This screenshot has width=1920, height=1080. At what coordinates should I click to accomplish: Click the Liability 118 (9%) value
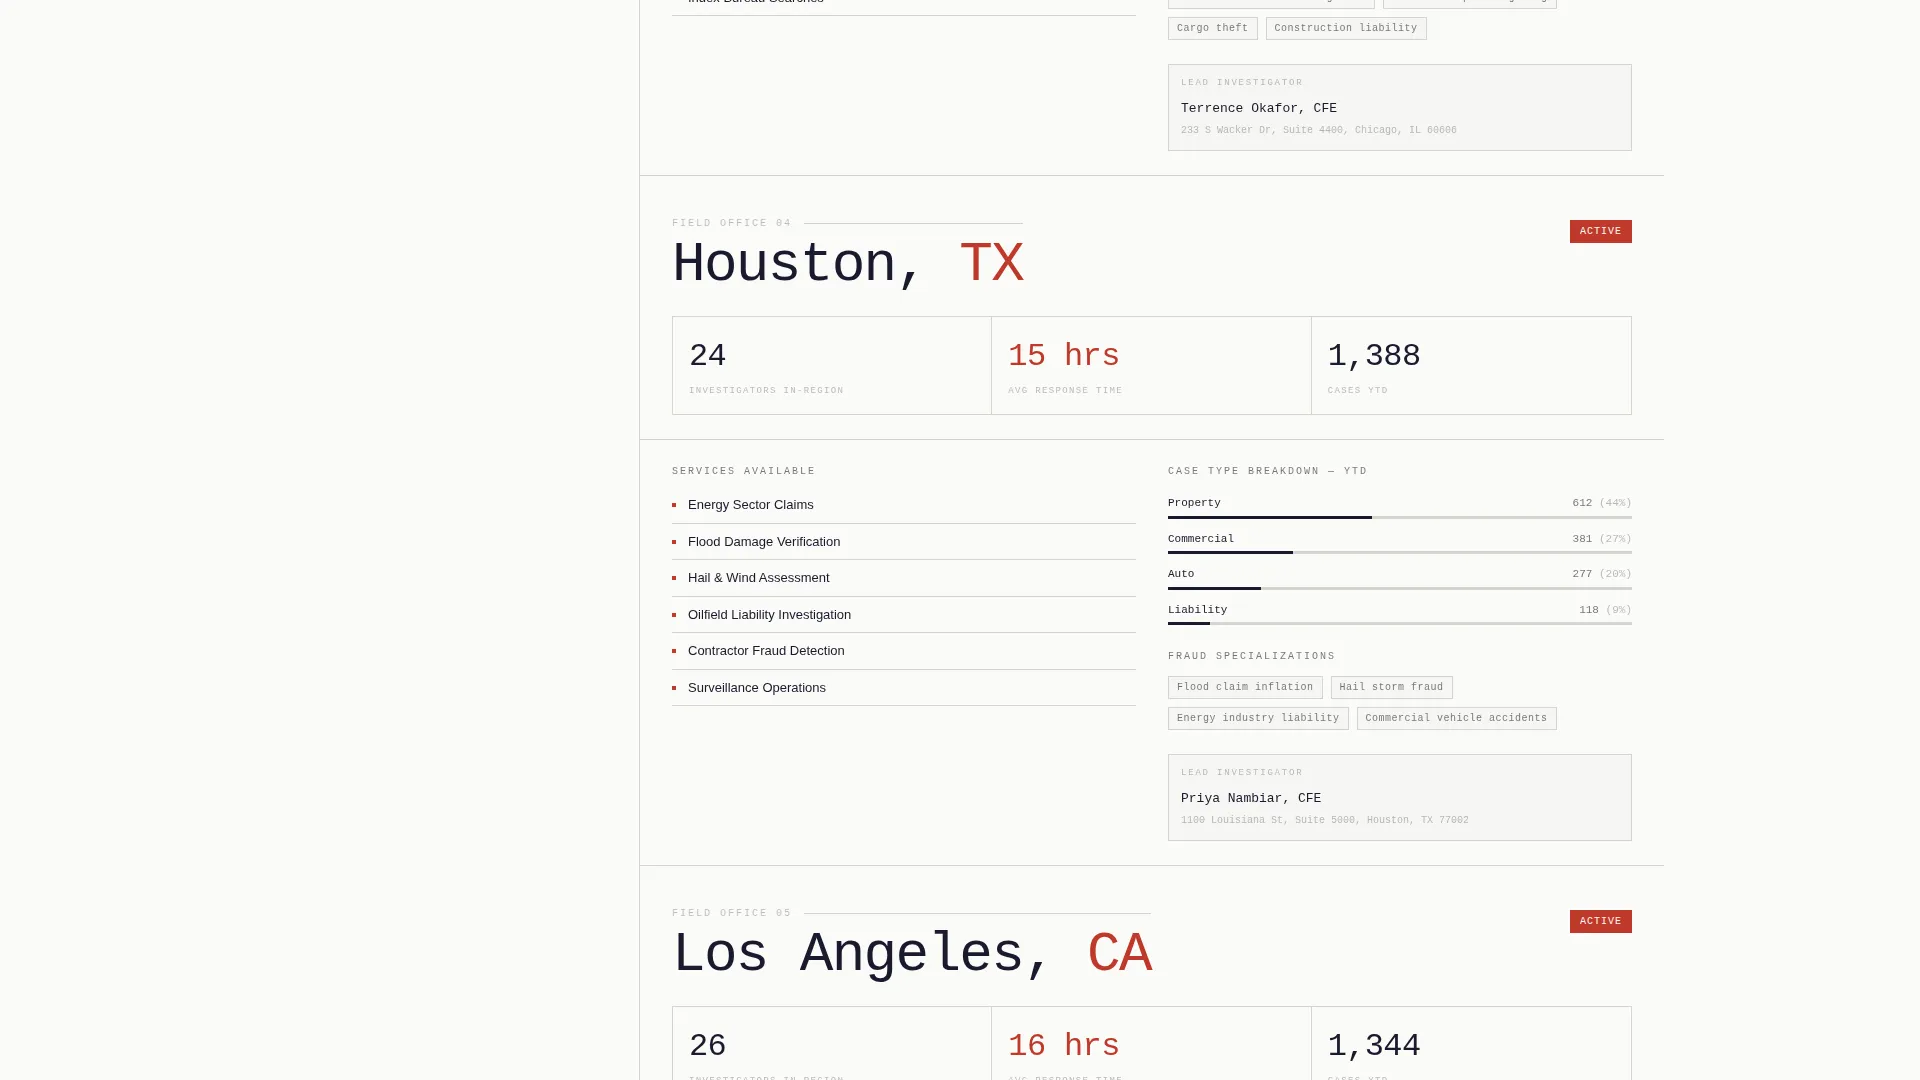point(1605,610)
